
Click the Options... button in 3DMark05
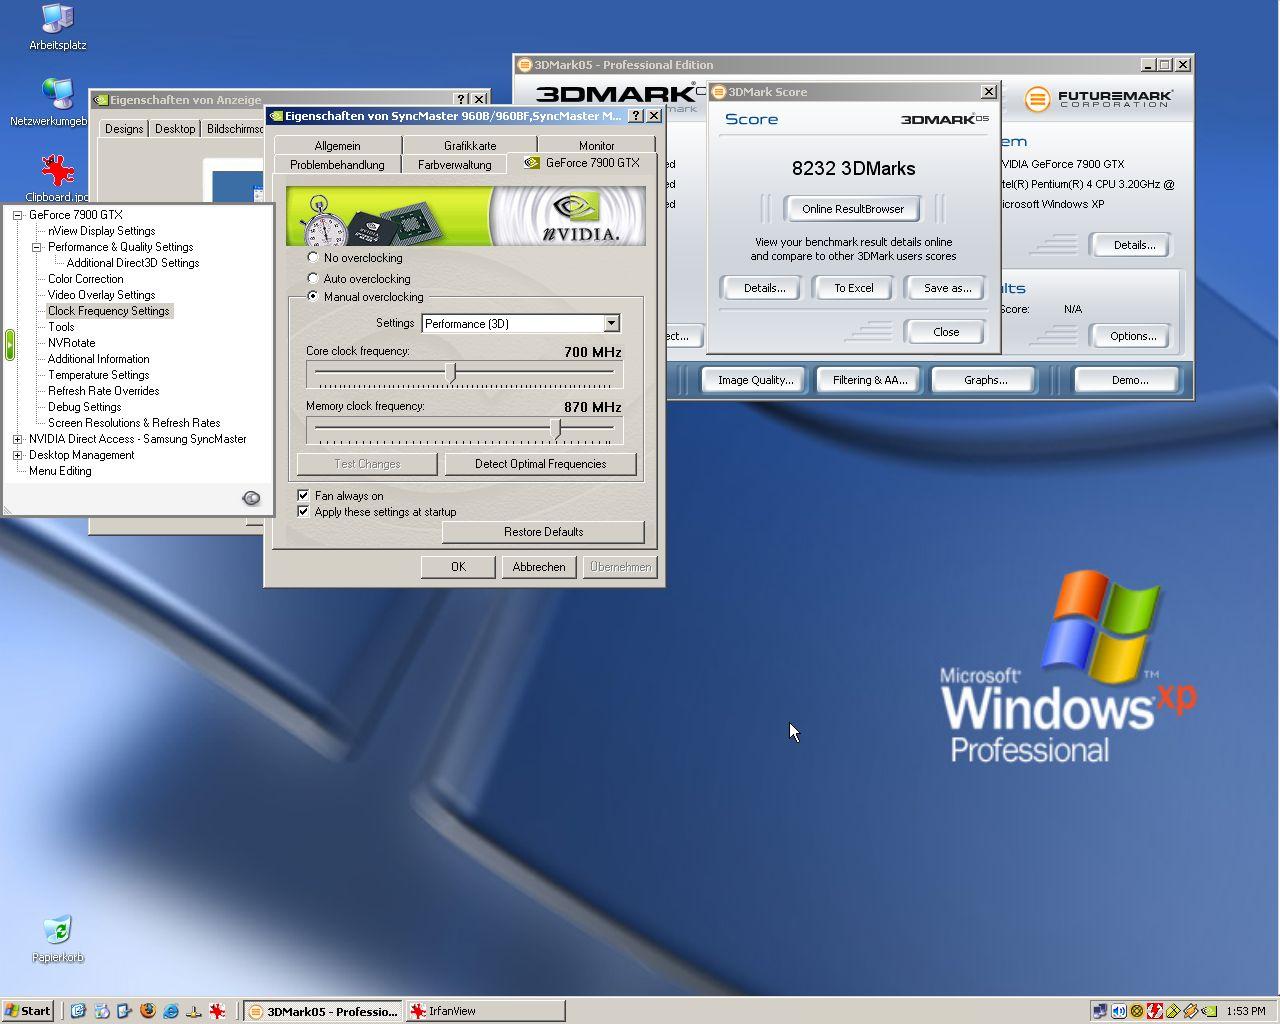tap(1133, 336)
